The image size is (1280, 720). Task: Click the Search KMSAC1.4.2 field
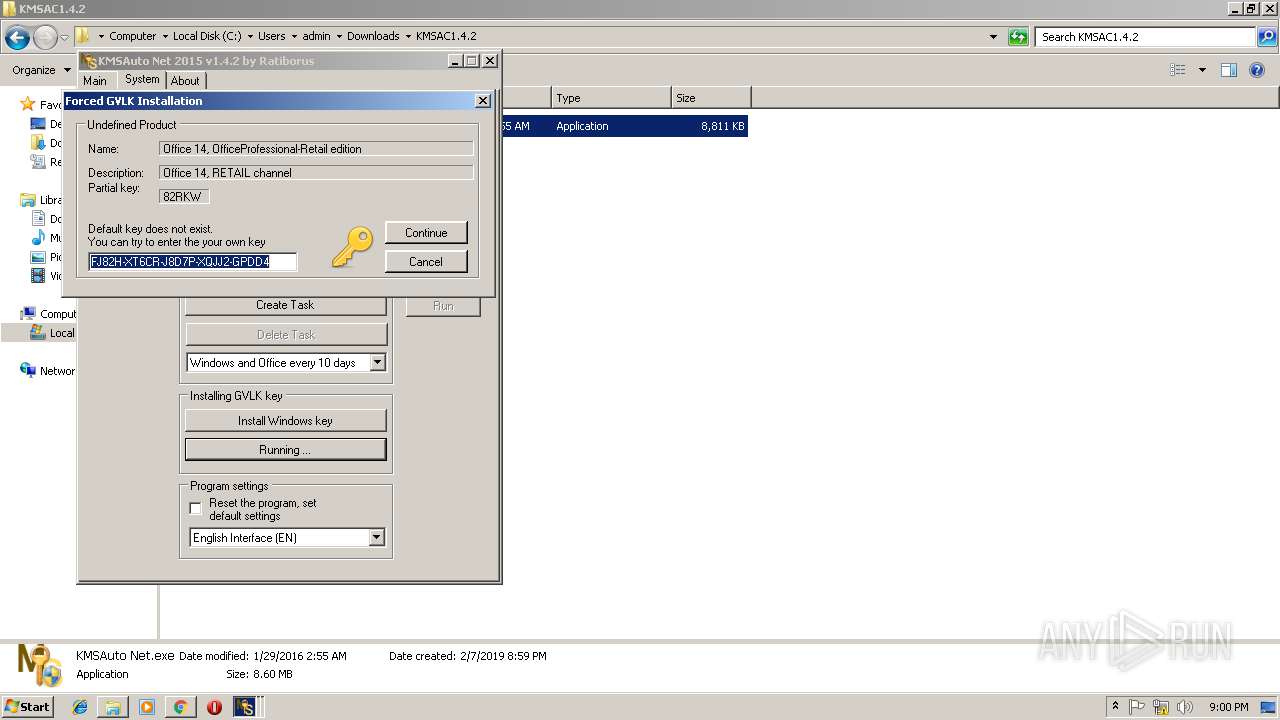pyautogui.click(x=1145, y=37)
